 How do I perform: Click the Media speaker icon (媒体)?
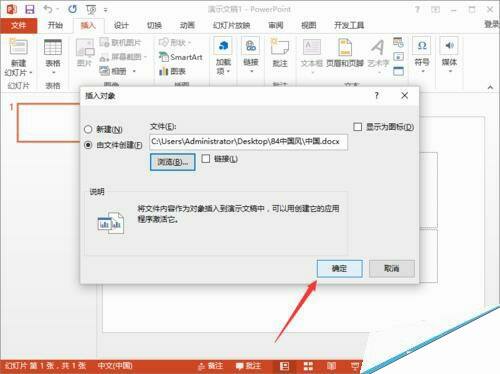[449, 46]
